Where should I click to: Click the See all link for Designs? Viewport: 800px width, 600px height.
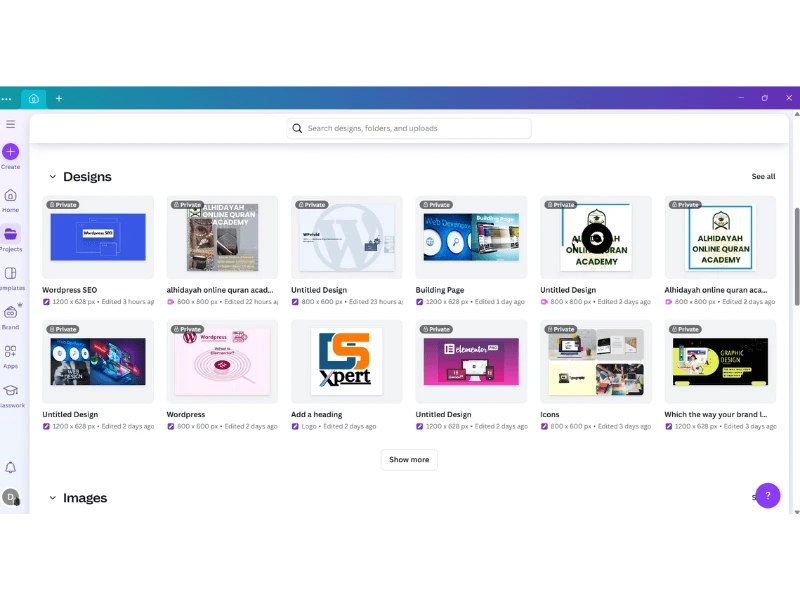(x=763, y=176)
